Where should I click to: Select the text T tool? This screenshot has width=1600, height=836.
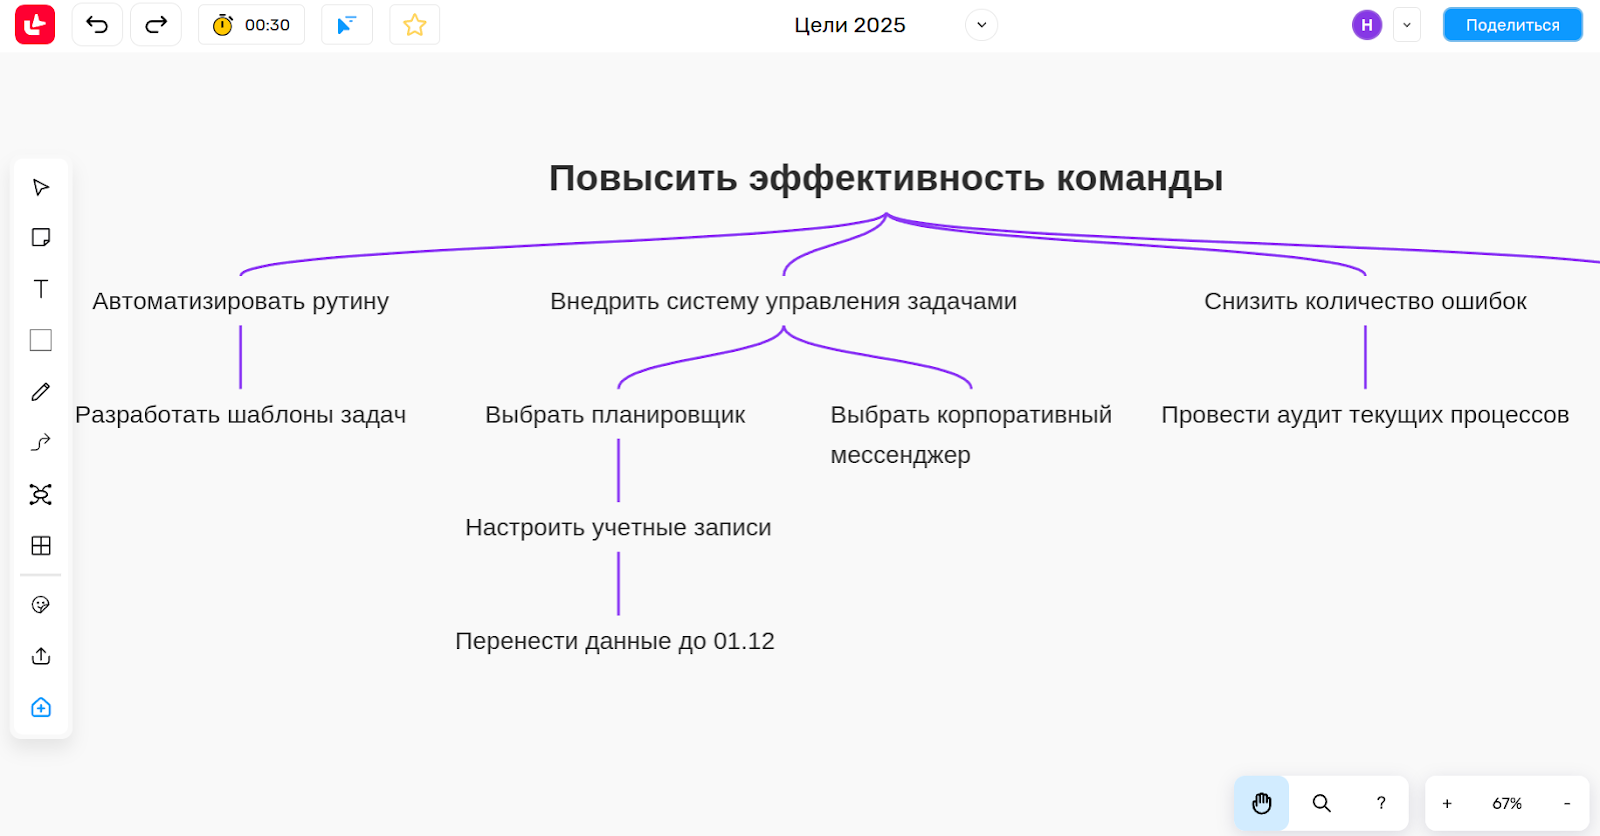tap(41, 289)
